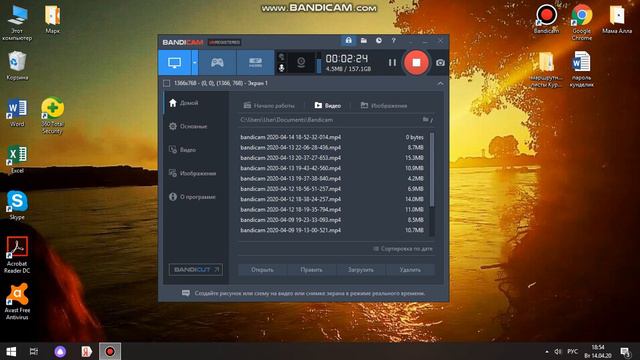Click the Загрузить button

361,270
